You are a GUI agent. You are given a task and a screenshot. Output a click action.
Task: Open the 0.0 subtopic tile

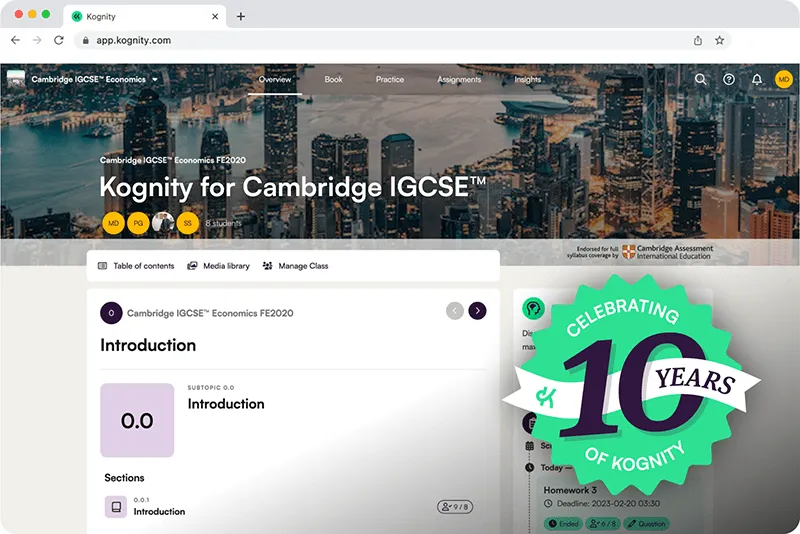click(x=137, y=420)
